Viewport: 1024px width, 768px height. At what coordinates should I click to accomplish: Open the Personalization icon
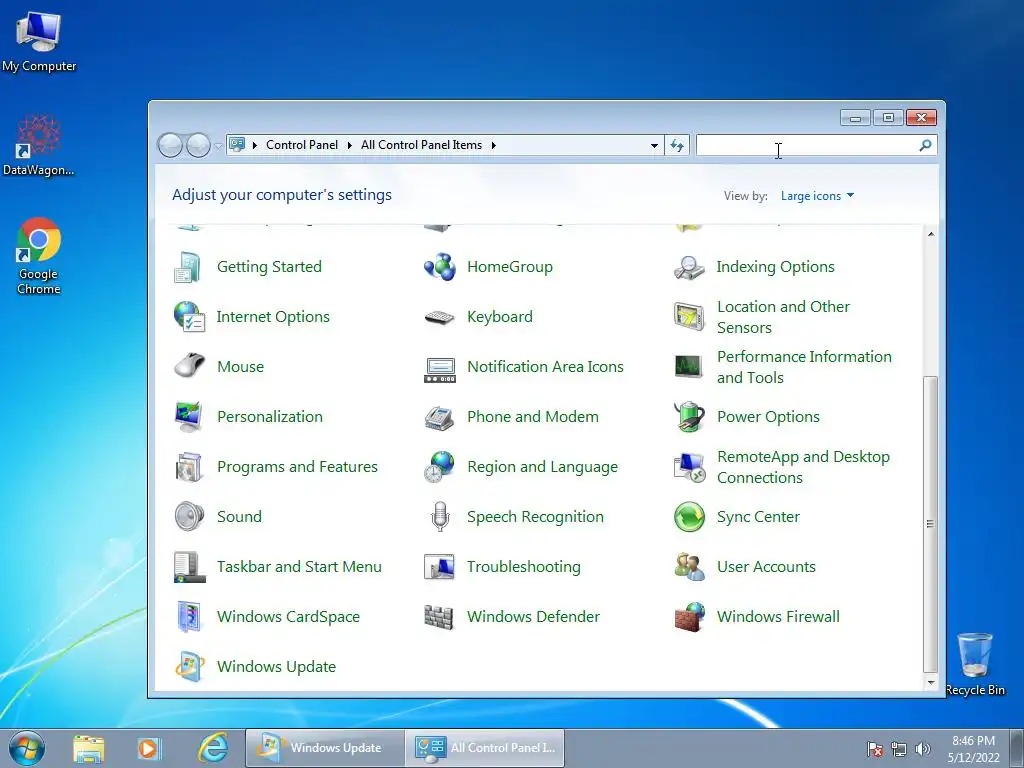point(189,417)
